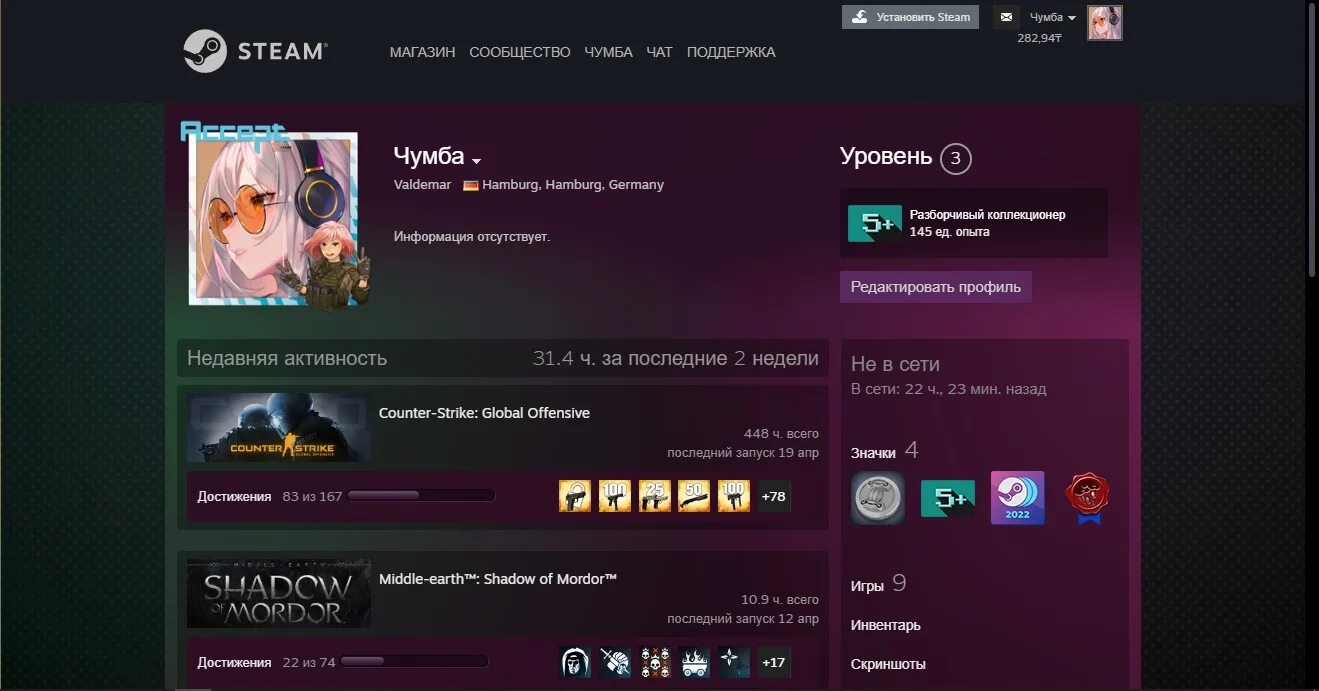1319x691 pixels.
Task: Open the Shadow of Mordor game banner image
Action: tap(279, 593)
